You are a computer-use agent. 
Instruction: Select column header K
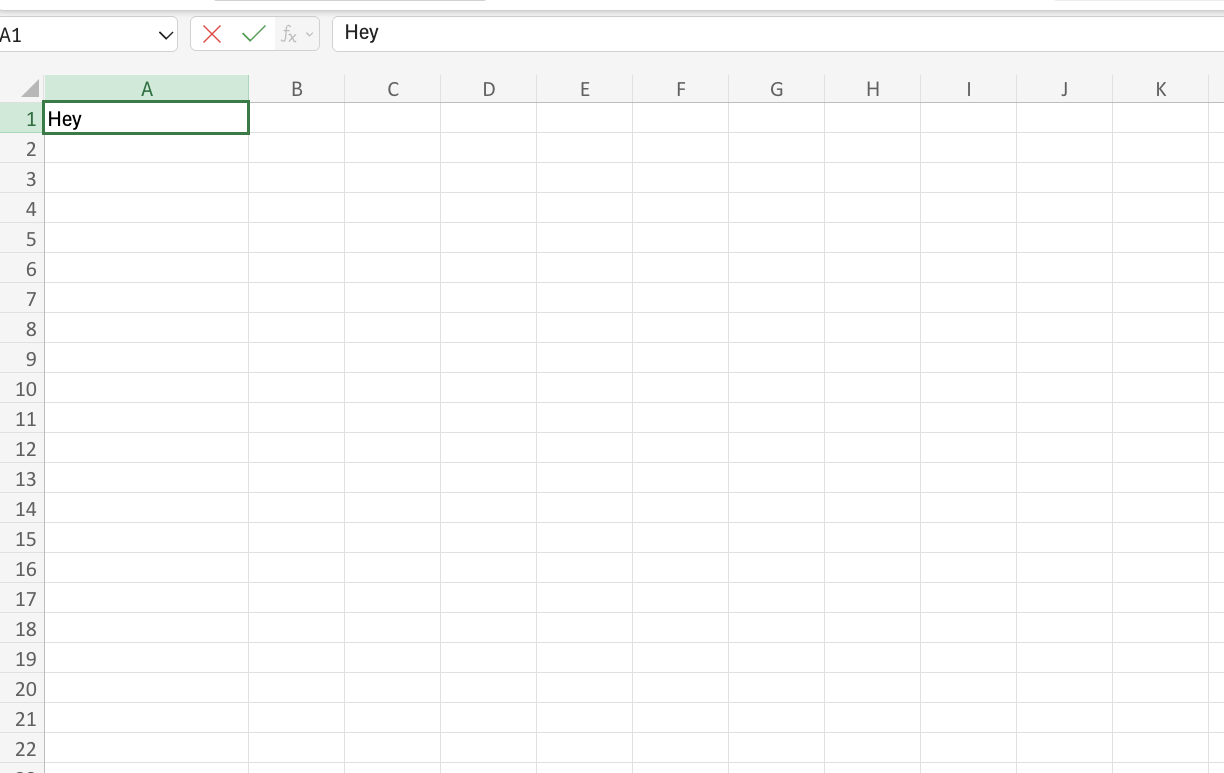point(1160,88)
